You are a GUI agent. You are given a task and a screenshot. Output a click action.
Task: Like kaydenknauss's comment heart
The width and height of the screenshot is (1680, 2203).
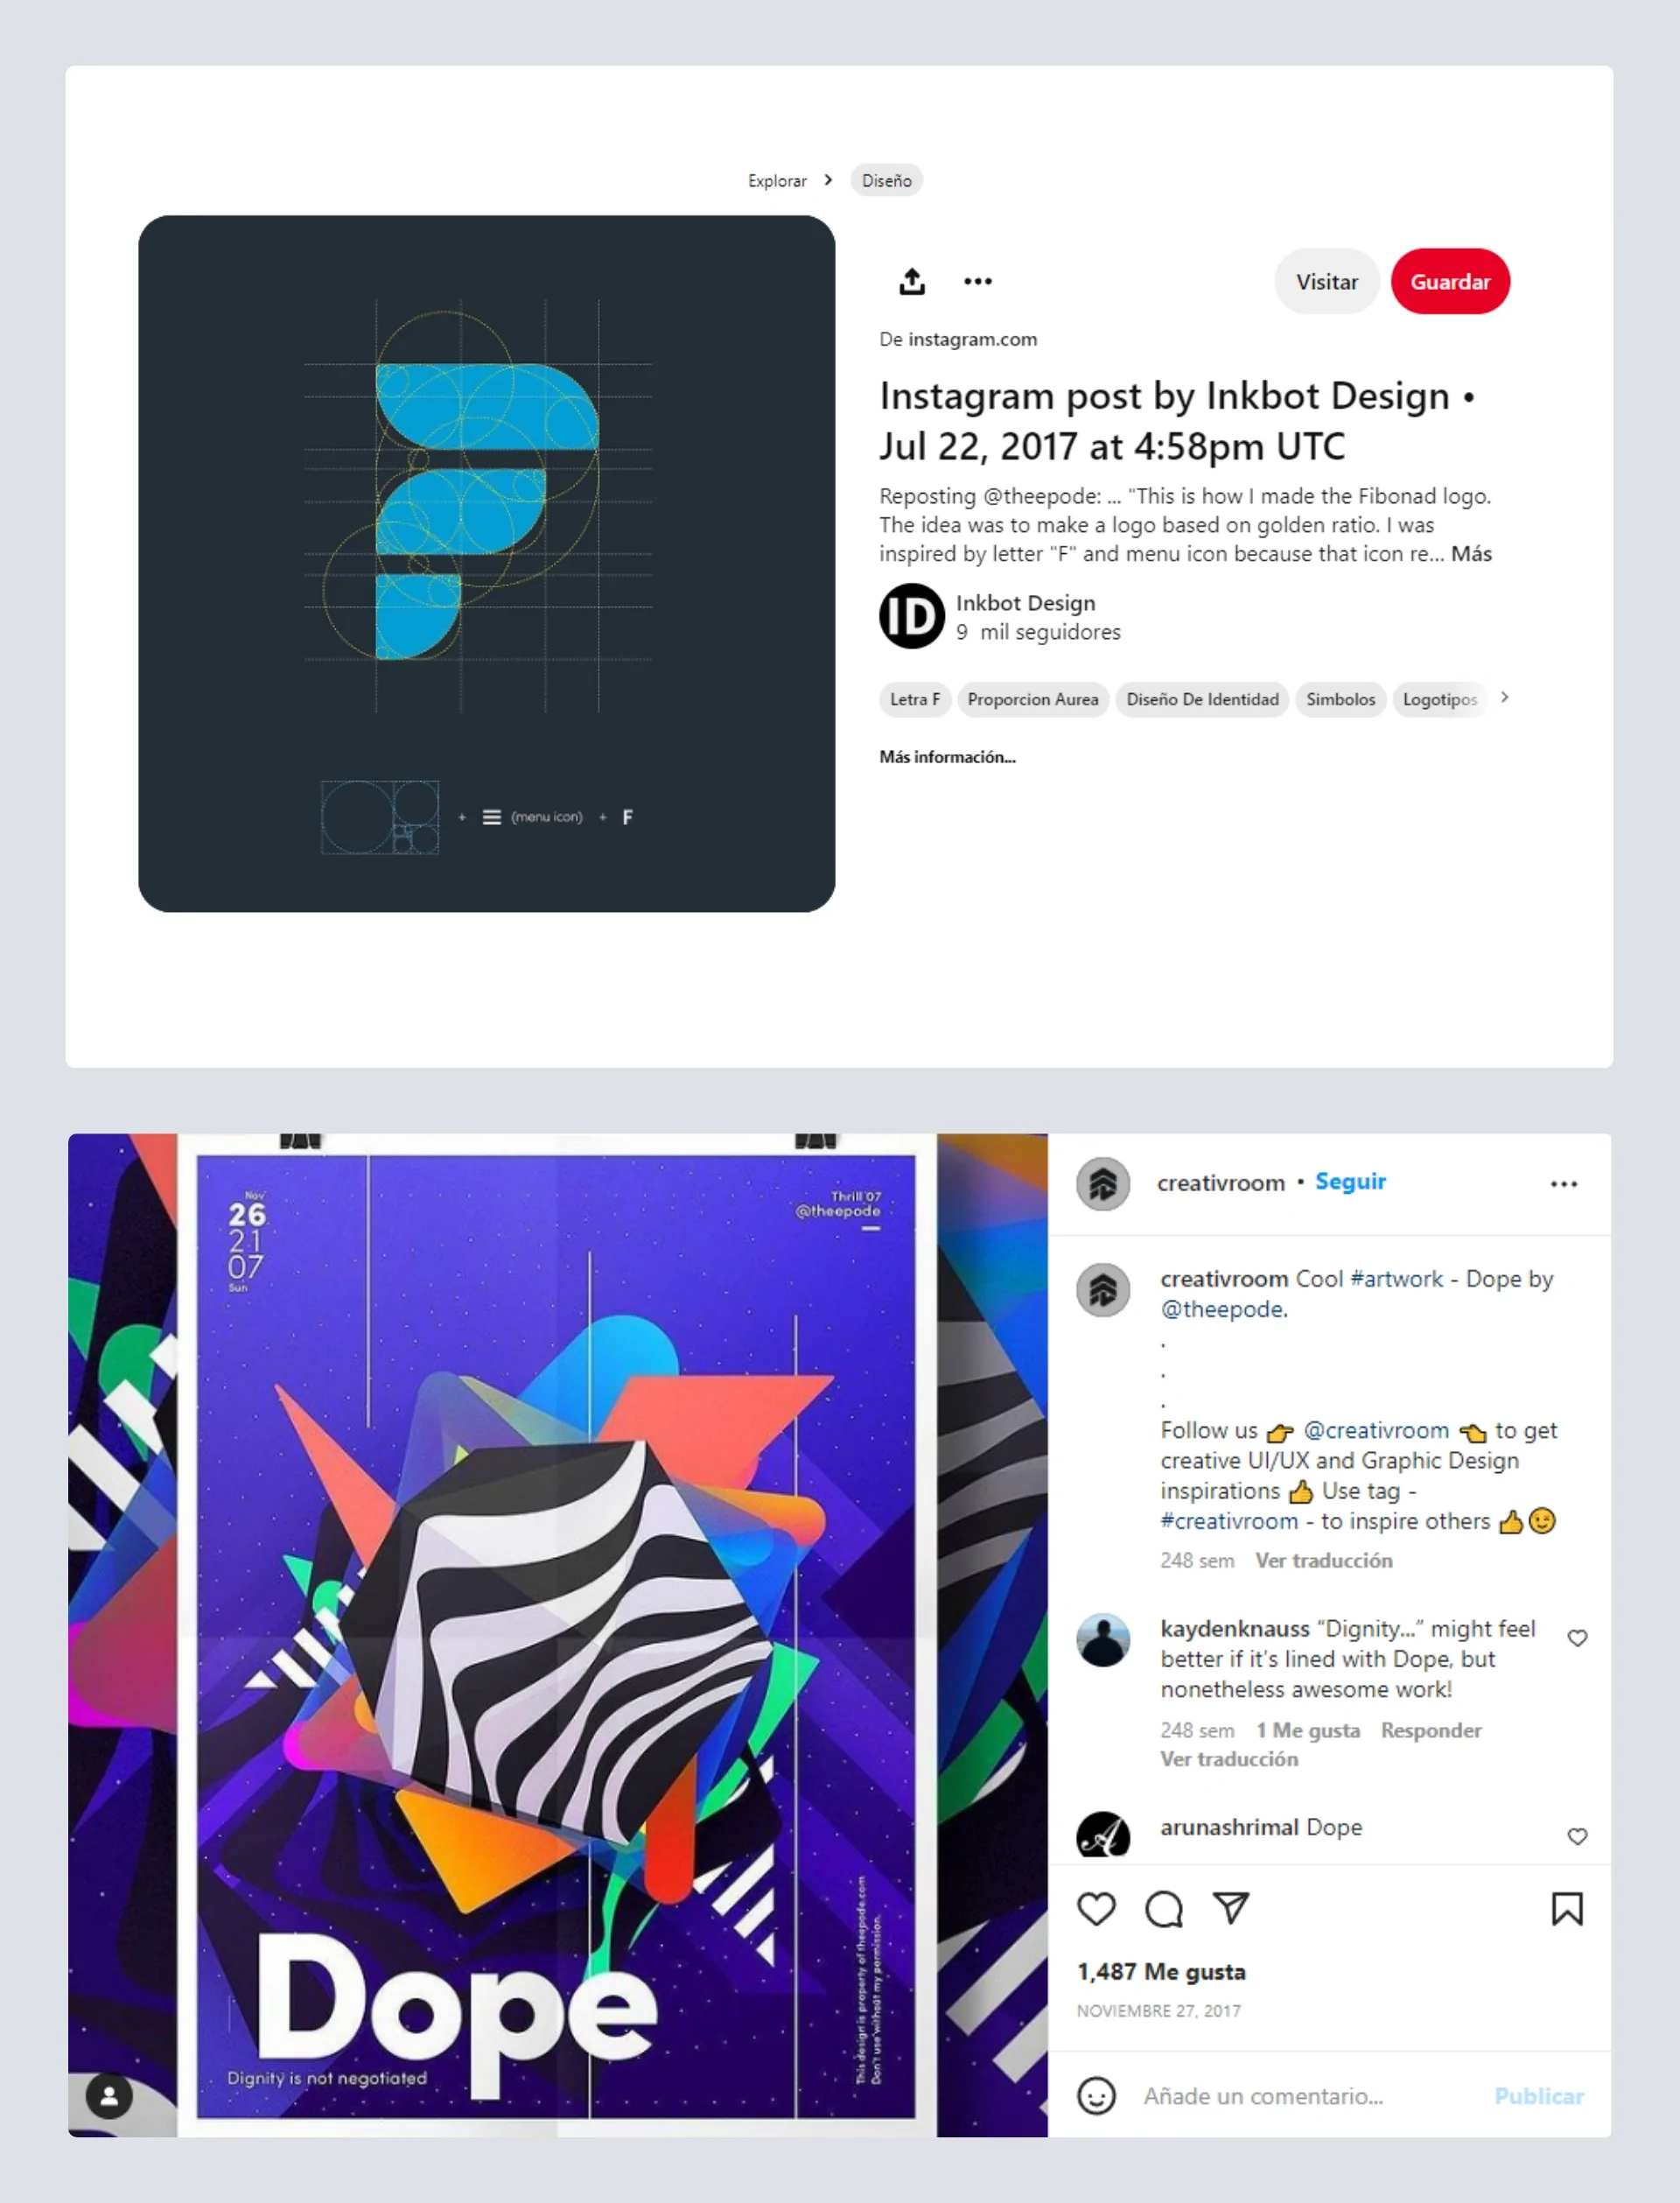point(1577,1638)
